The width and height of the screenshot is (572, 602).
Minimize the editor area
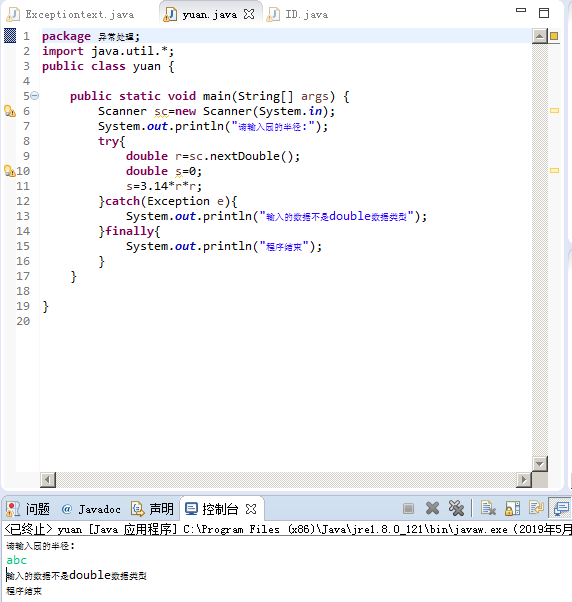[x=521, y=10]
